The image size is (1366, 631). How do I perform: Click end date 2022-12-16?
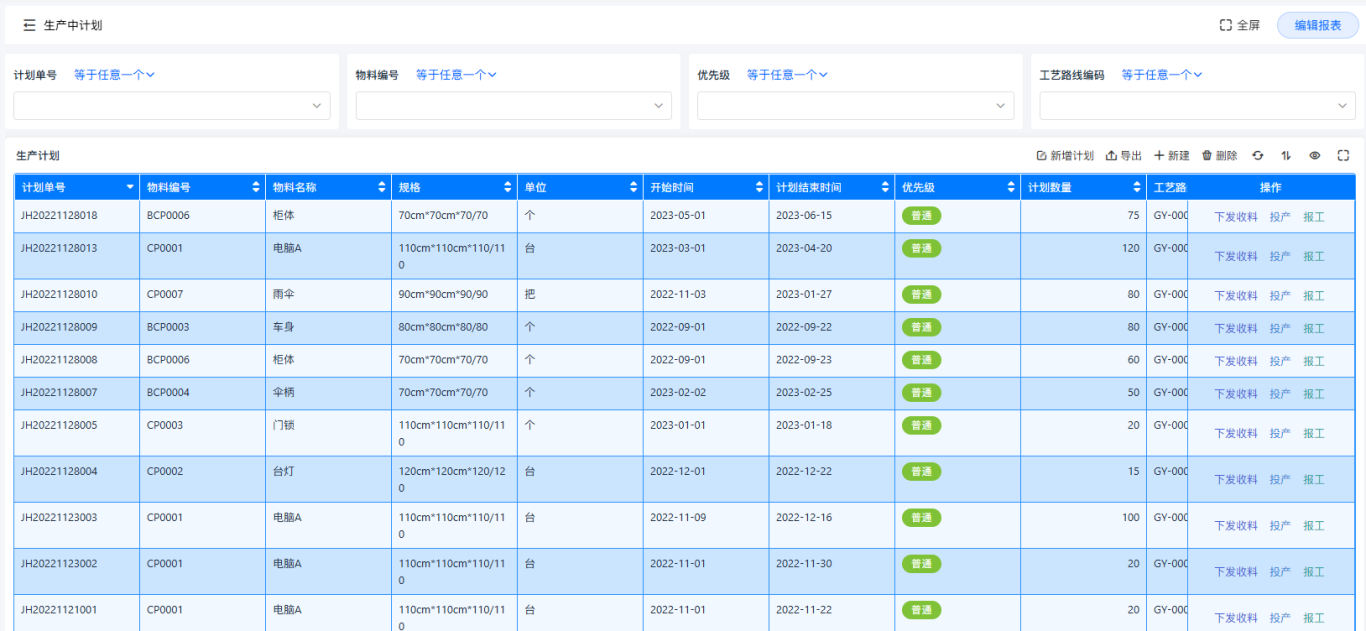click(804, 517)
